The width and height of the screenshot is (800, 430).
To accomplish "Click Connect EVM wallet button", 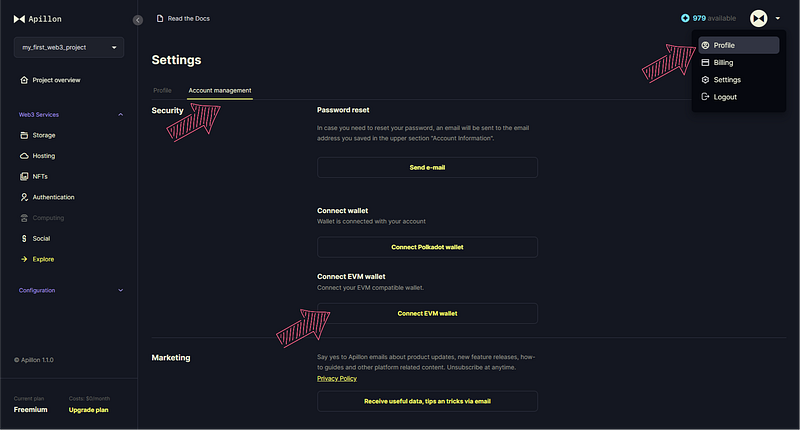I will [x=427, y=313].
